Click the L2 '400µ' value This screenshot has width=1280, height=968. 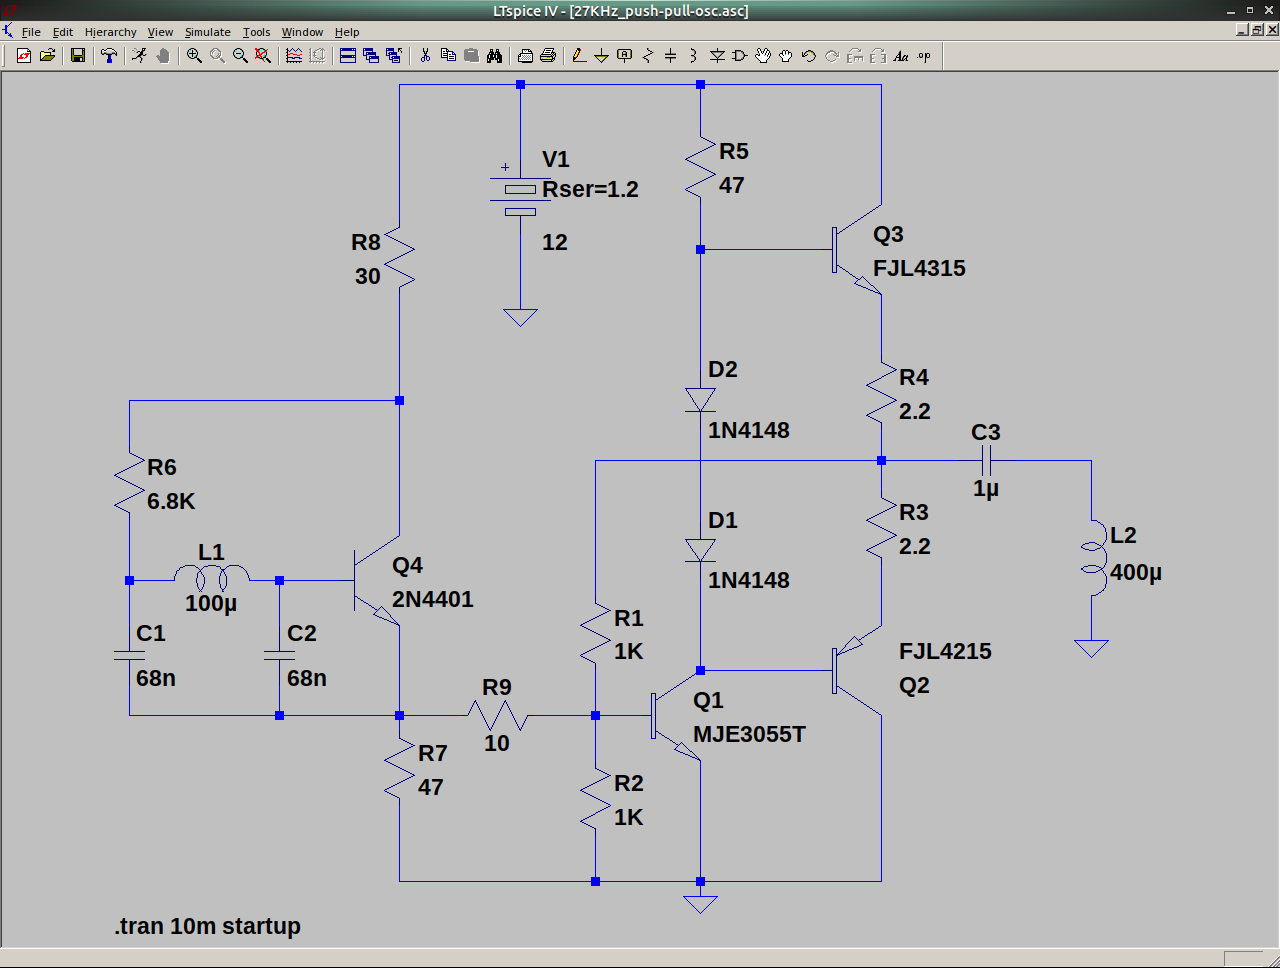click(x=1136, y=572)
